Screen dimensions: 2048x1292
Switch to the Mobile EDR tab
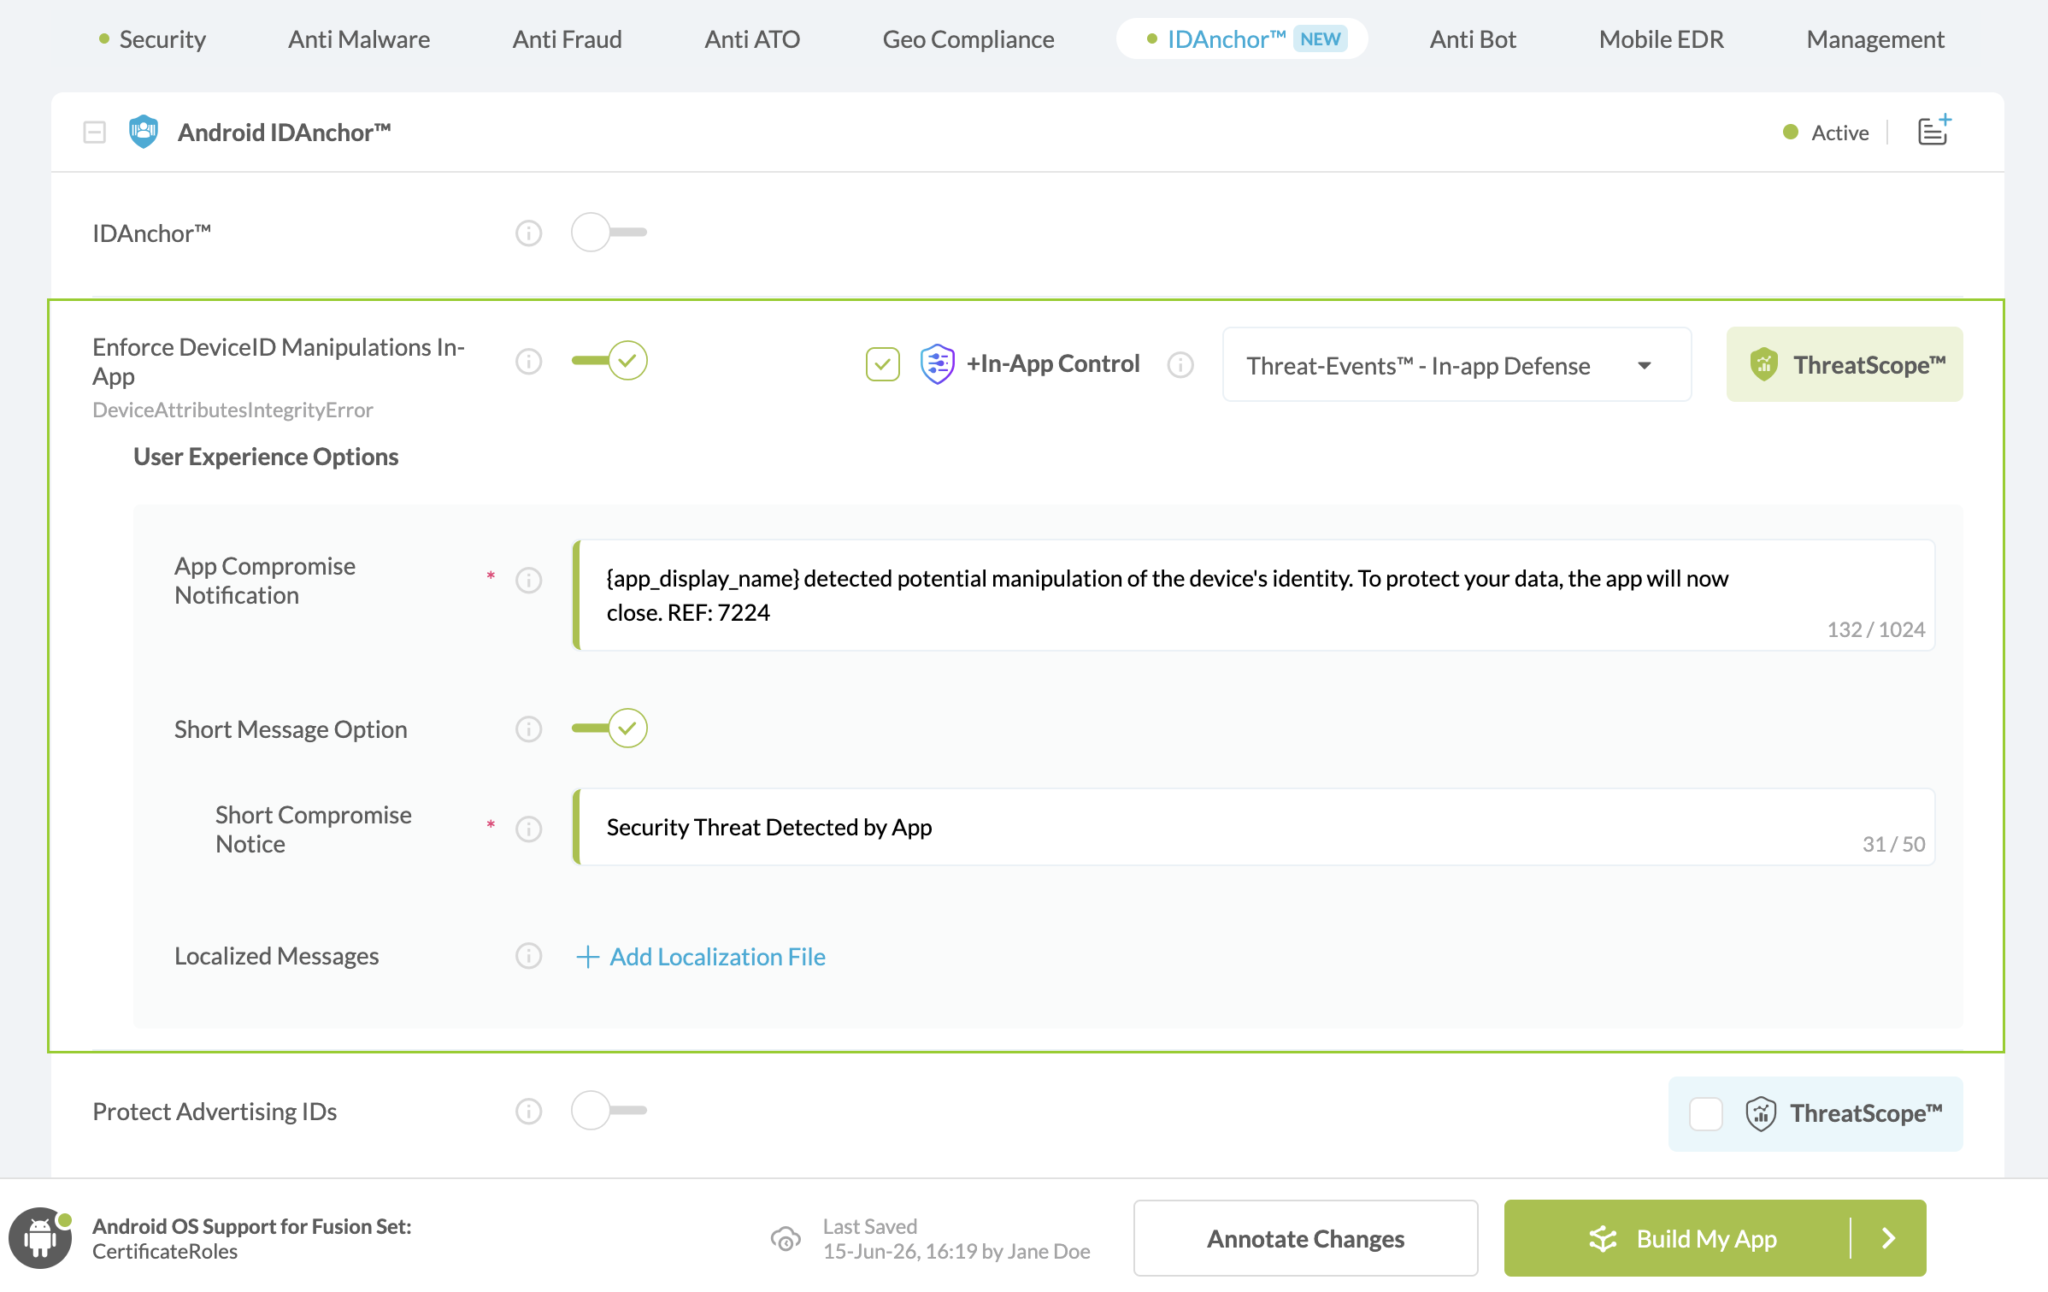tap(1661, 39)
